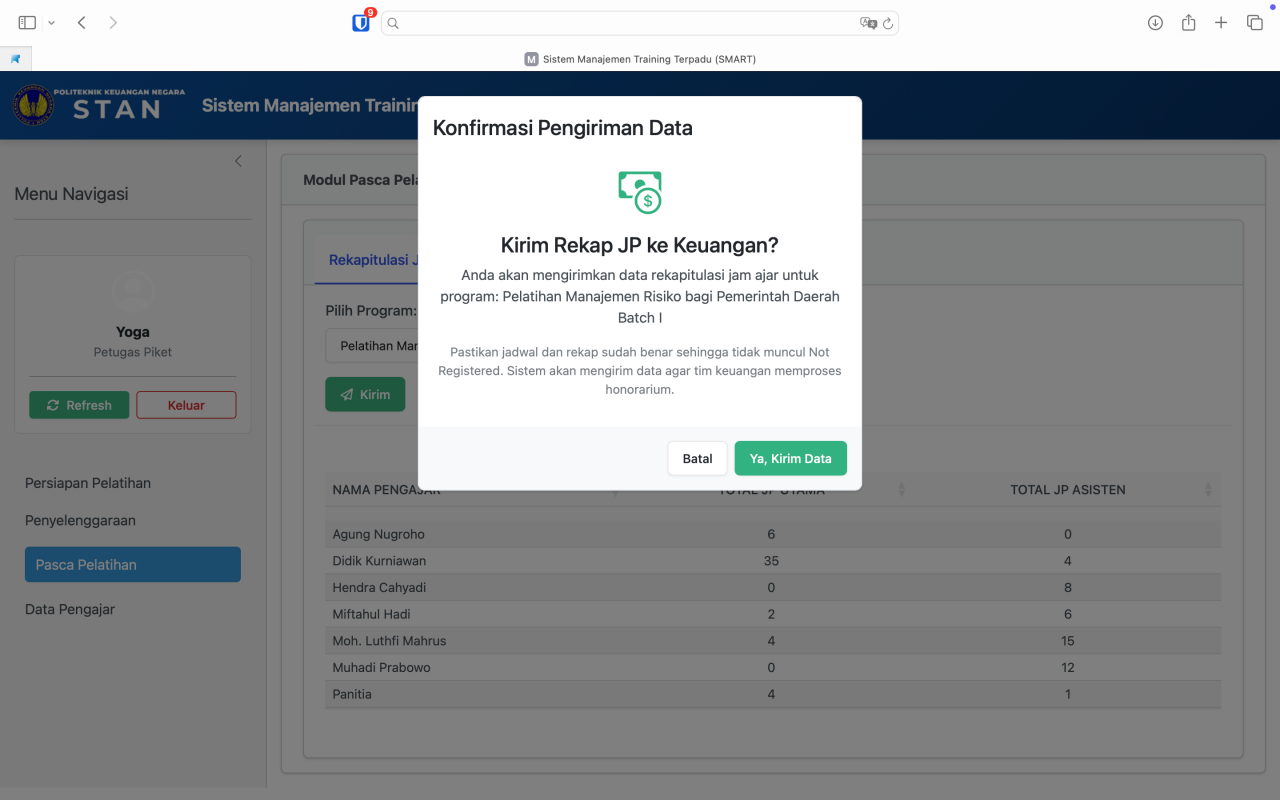Click the translate icon in address bar
Screen dimensions: 1280x800
[x=867, y=23]
